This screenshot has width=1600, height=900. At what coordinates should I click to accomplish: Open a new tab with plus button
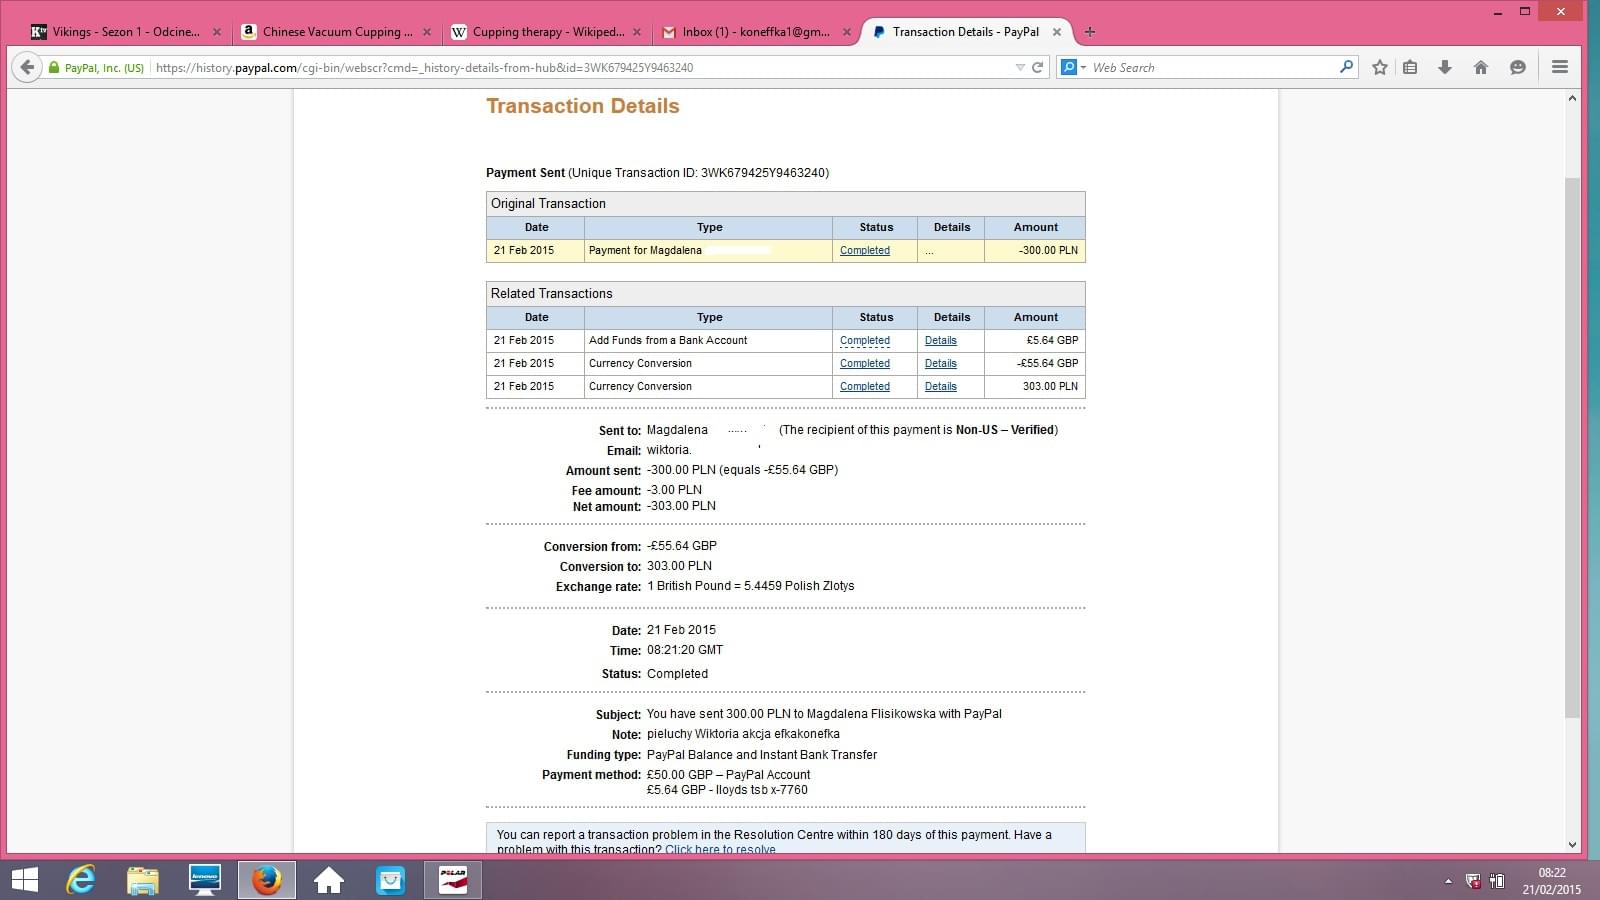(1090, 32)
